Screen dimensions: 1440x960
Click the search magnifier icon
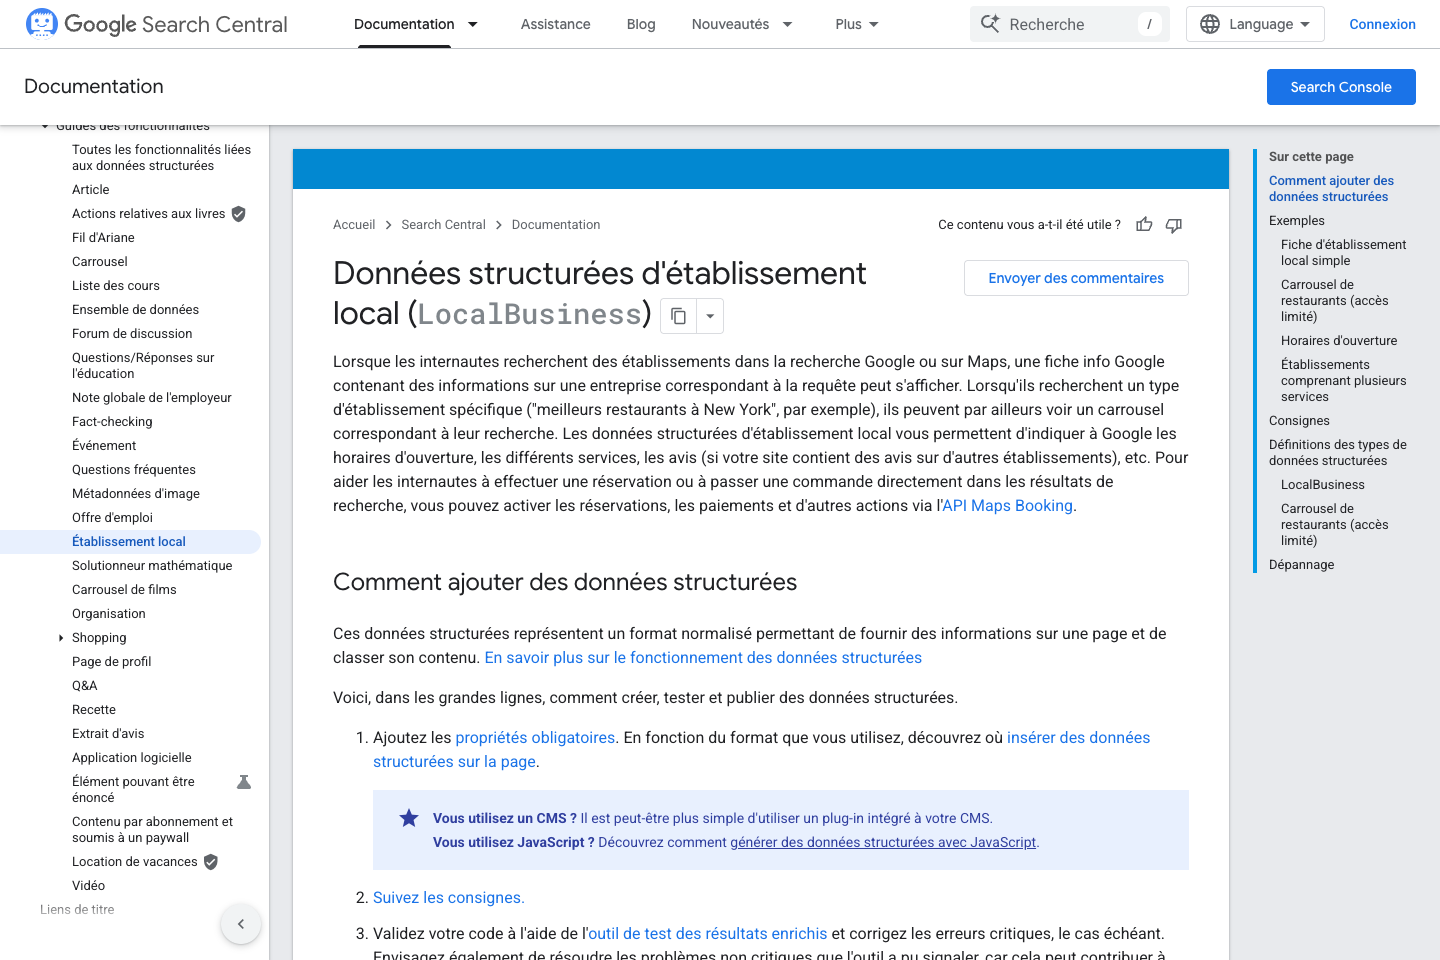point(990,23)
